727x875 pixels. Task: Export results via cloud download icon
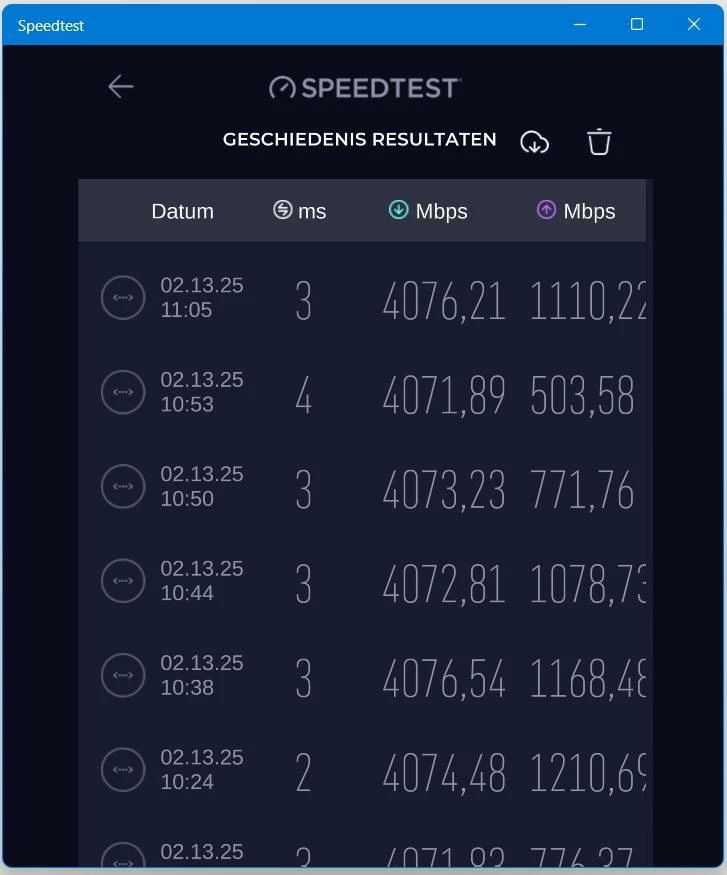535,142
